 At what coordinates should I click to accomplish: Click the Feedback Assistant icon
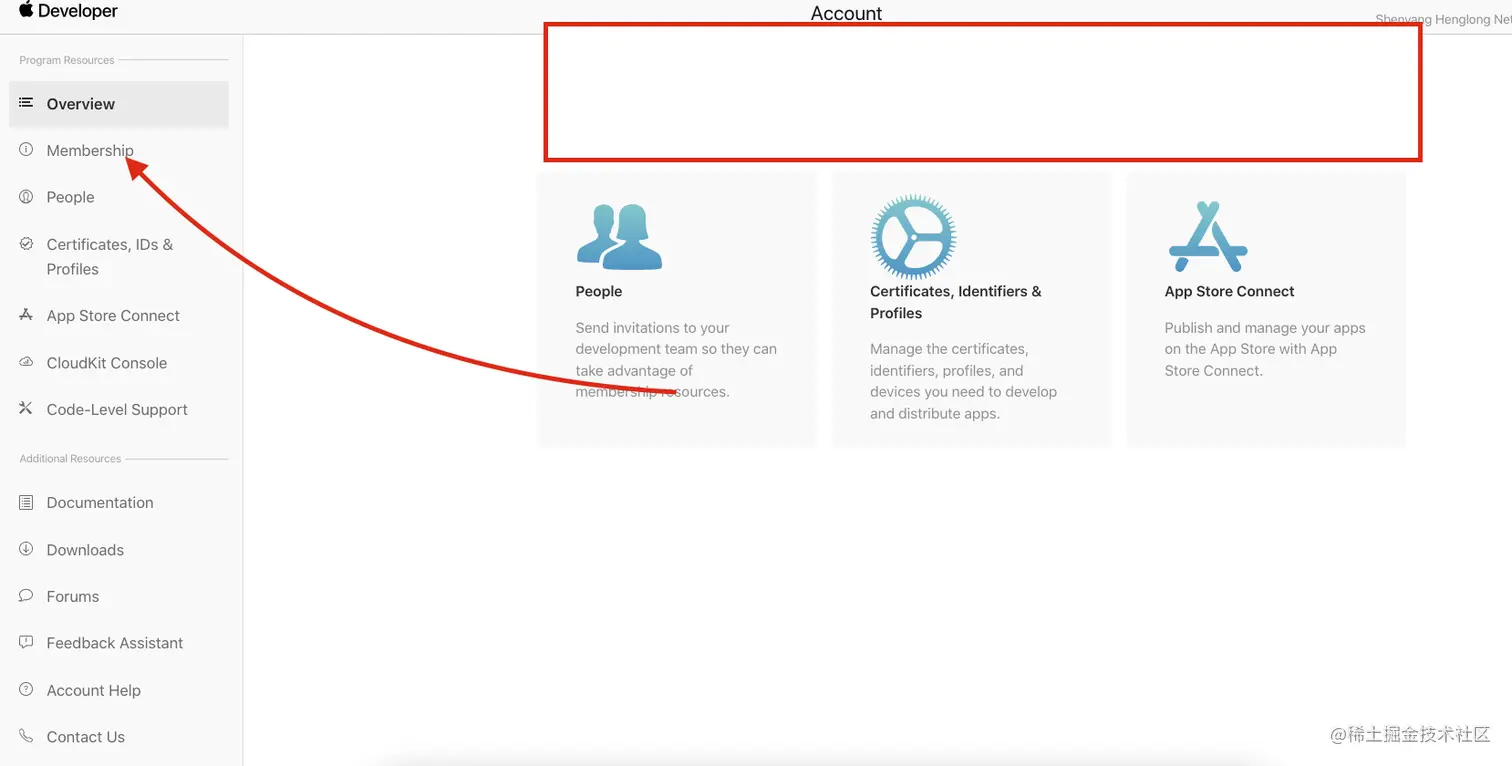(26, 642)
